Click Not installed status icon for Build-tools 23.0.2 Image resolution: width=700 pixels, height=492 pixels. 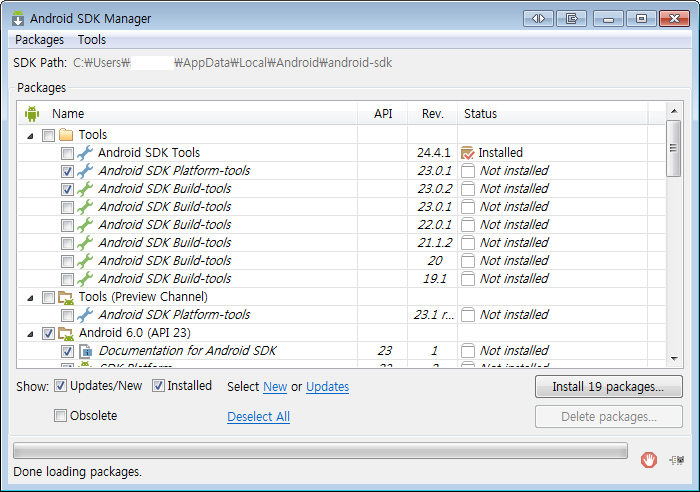coord(467,189)
